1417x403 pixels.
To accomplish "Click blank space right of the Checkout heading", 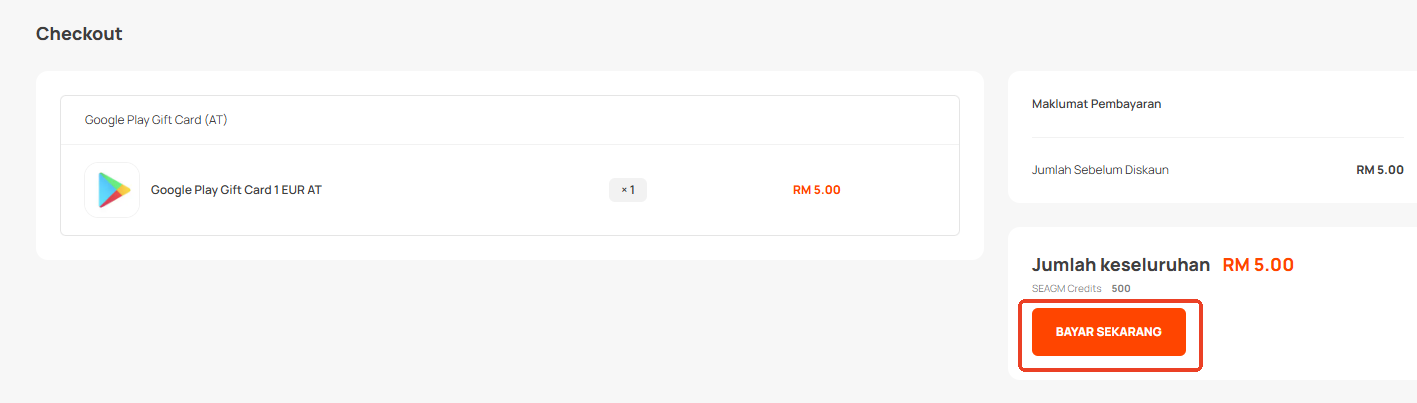I will pyautogui.click(x=500, y=34).
